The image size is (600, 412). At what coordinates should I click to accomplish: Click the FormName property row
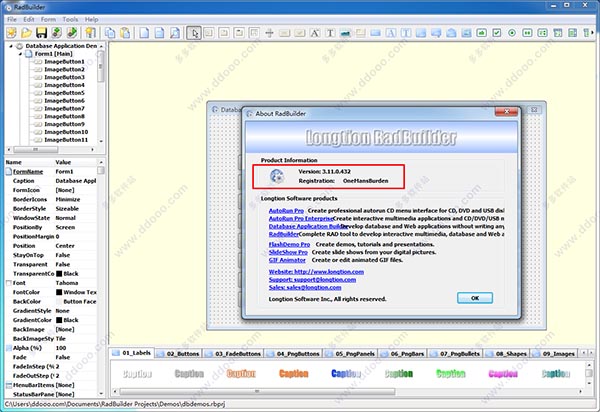pyautogui.click(x=51, y=172)
